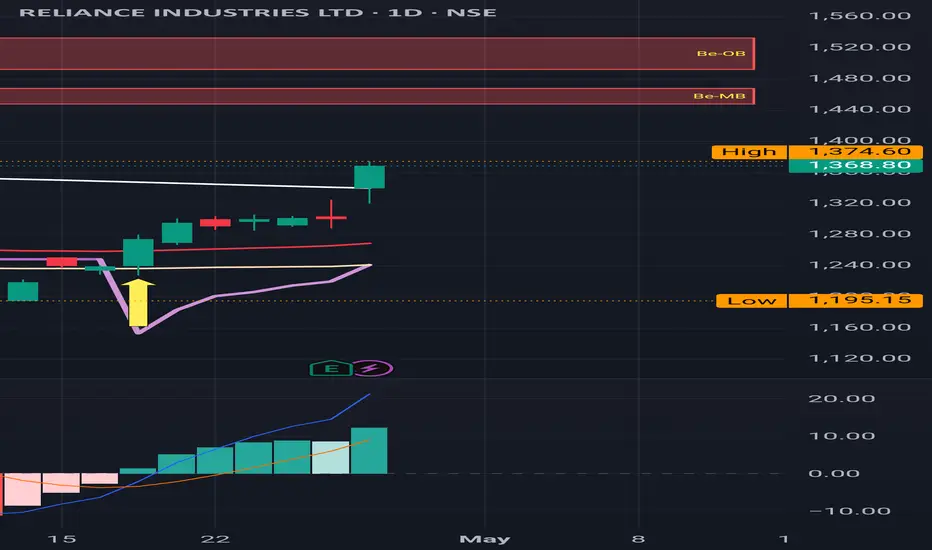Click the 1,520.00 price axis label

859,47
